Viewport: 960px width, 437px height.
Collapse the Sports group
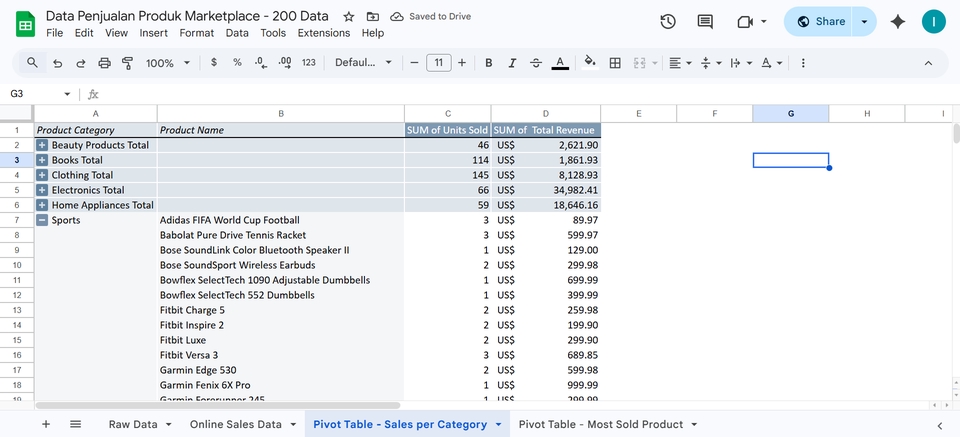(42, 220)
